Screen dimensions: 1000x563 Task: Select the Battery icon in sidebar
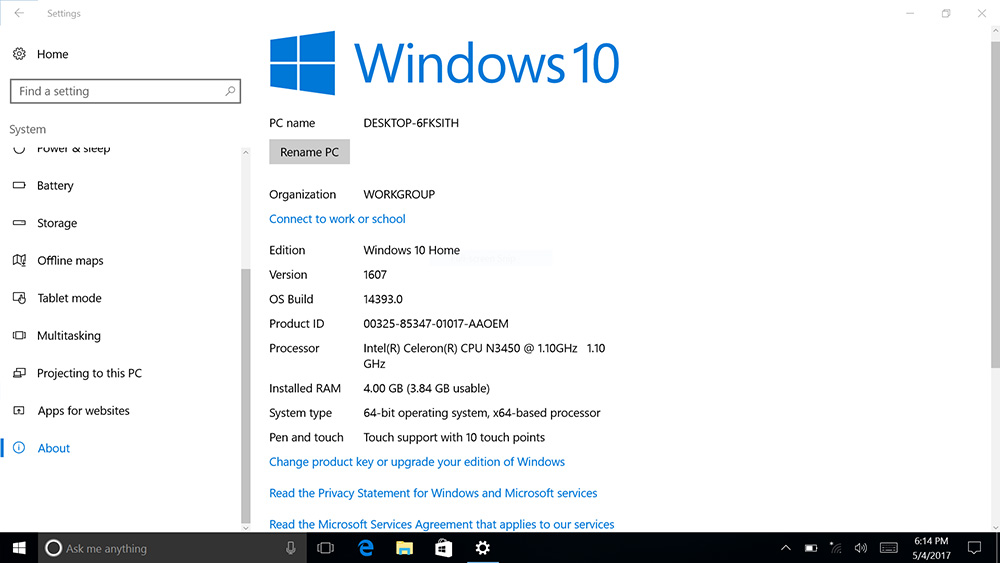pos(19,186)
